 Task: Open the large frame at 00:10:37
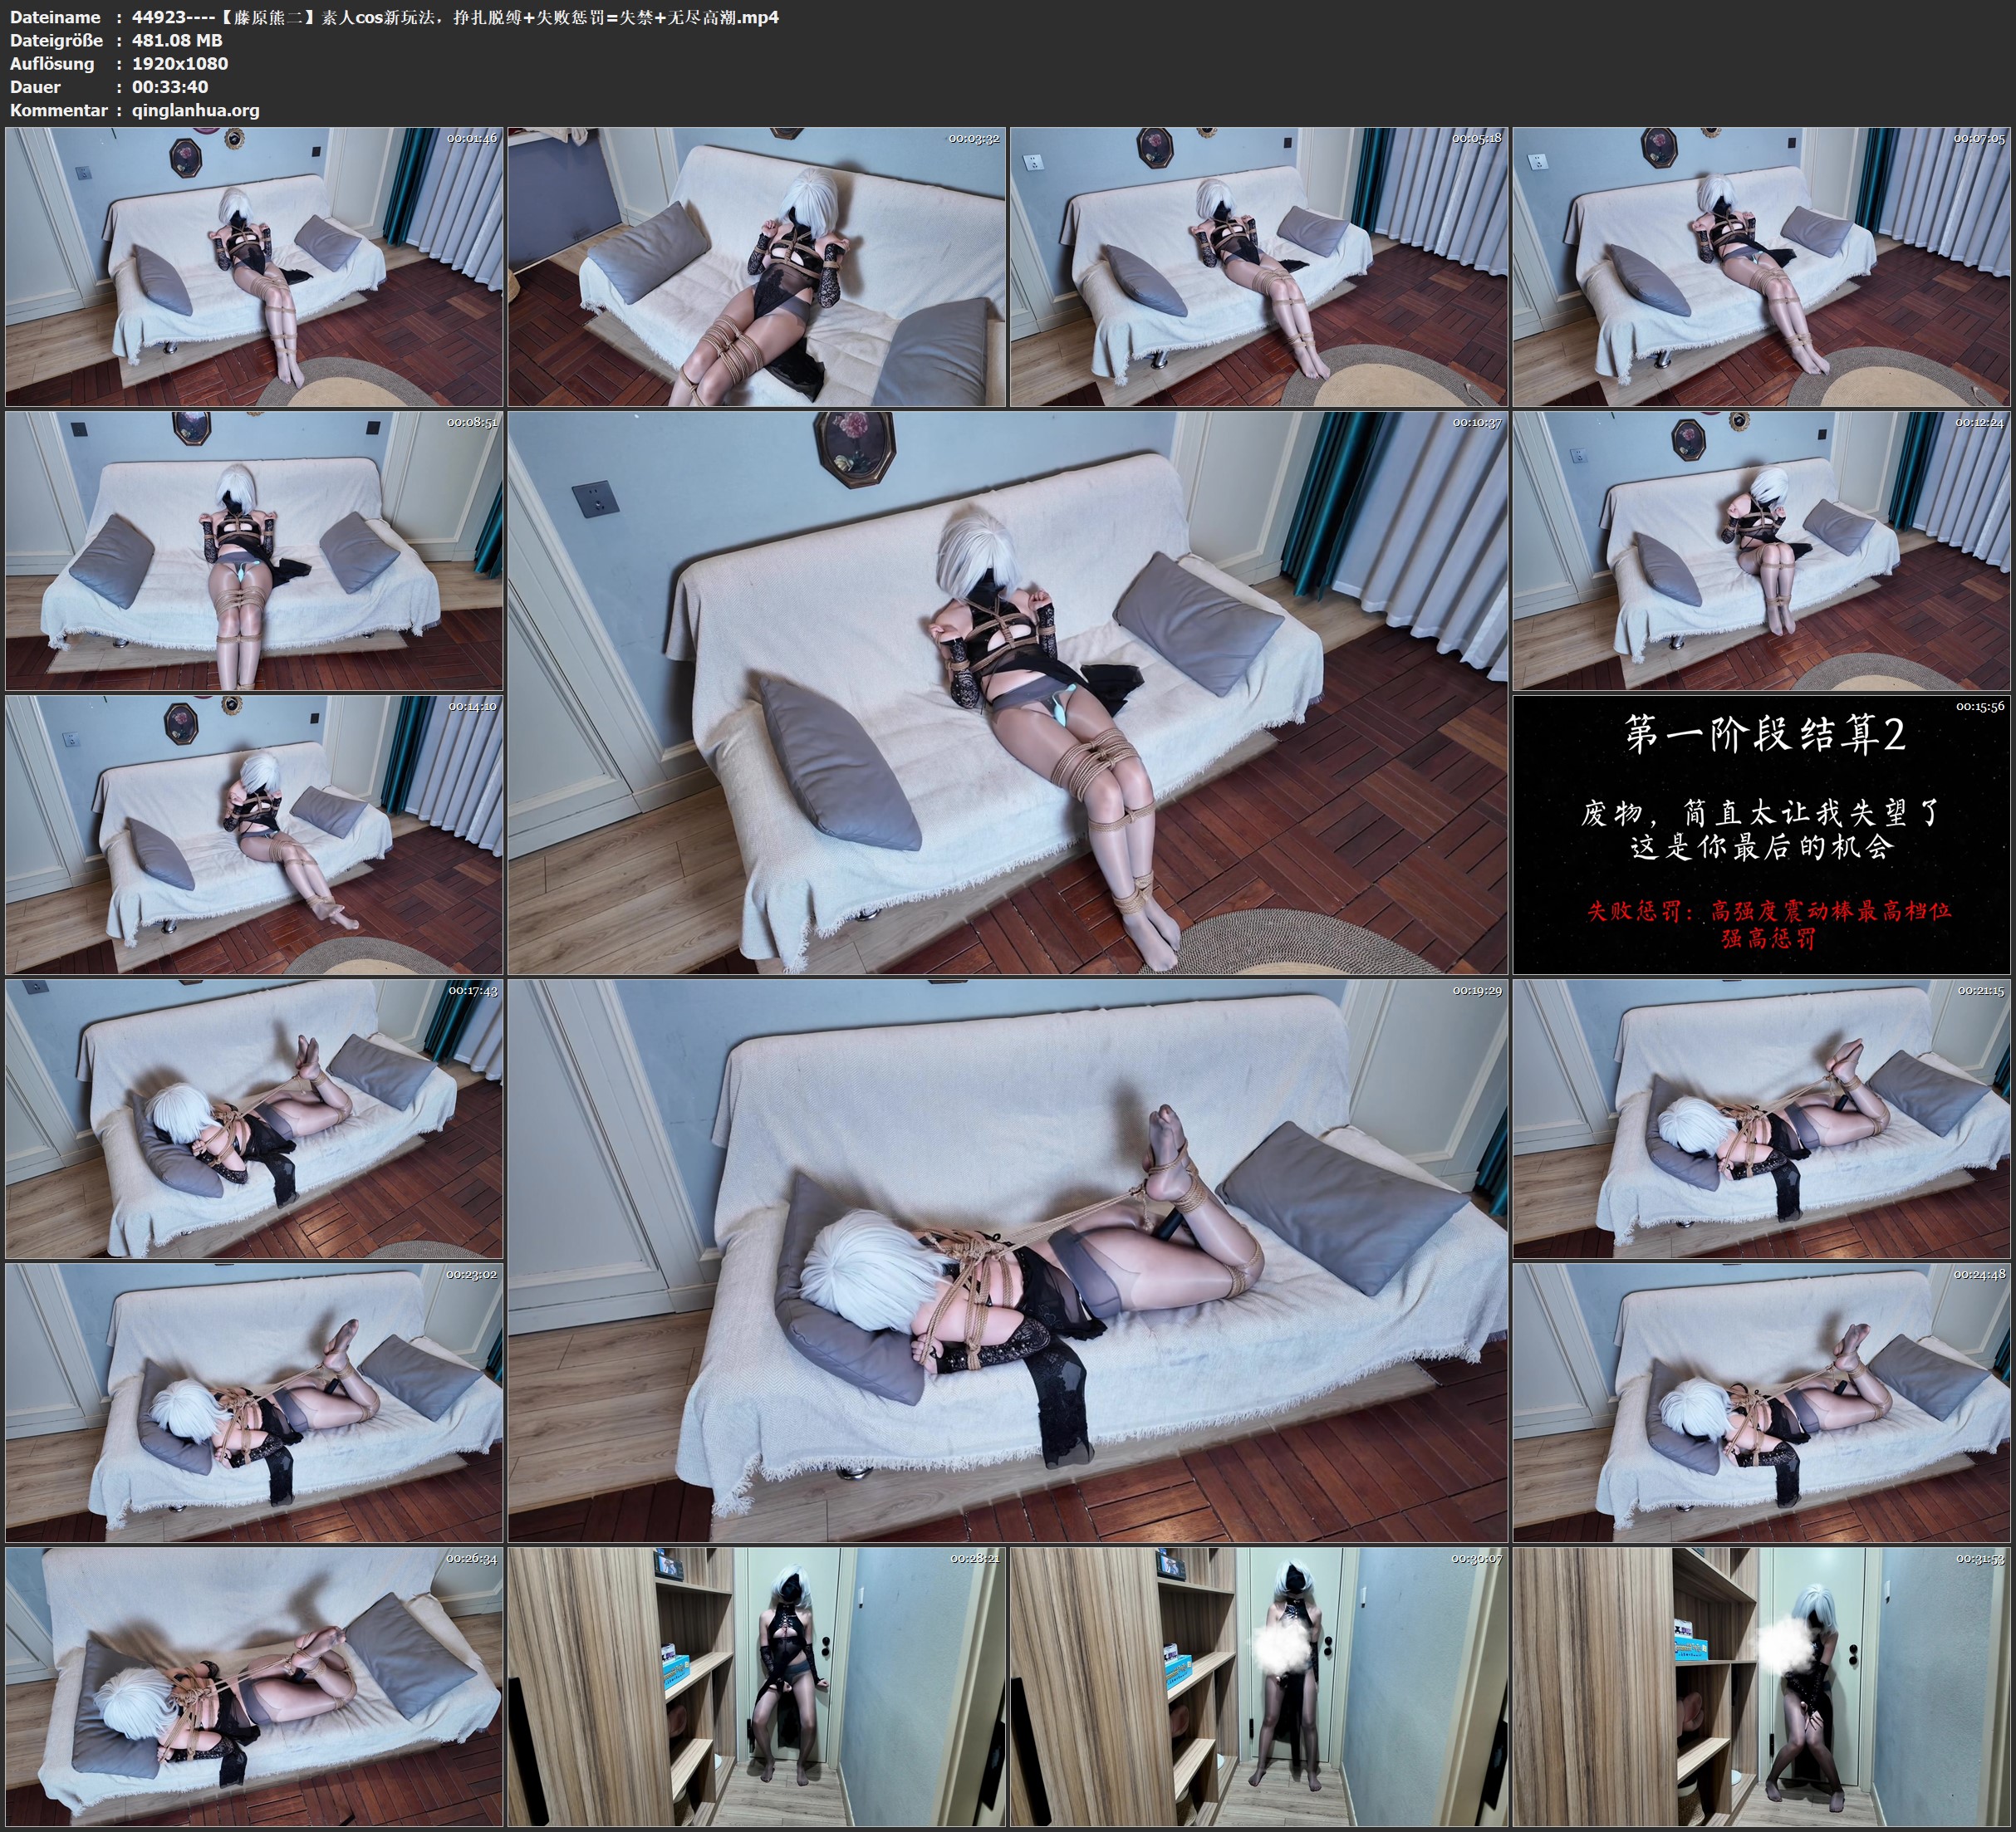tap(1007, 692)
